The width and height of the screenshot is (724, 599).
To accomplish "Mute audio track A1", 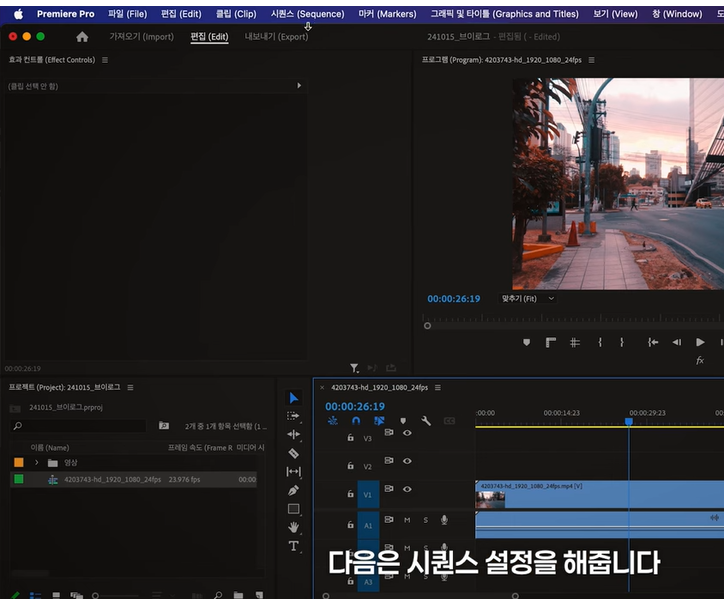I will tap(407, 520).
